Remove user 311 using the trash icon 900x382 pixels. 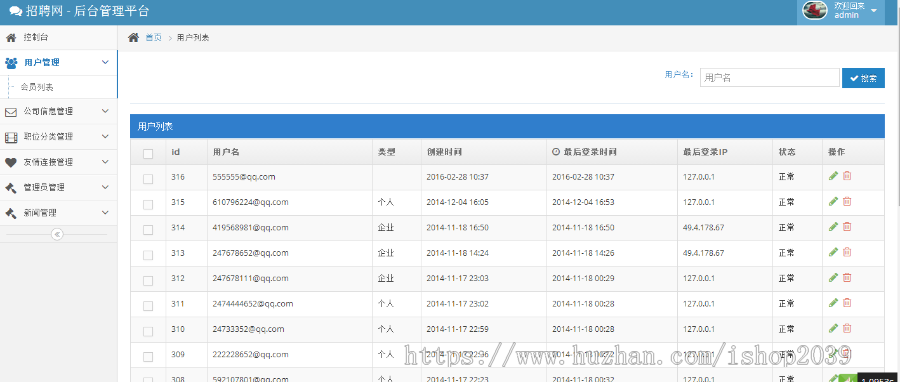[847, 303]
